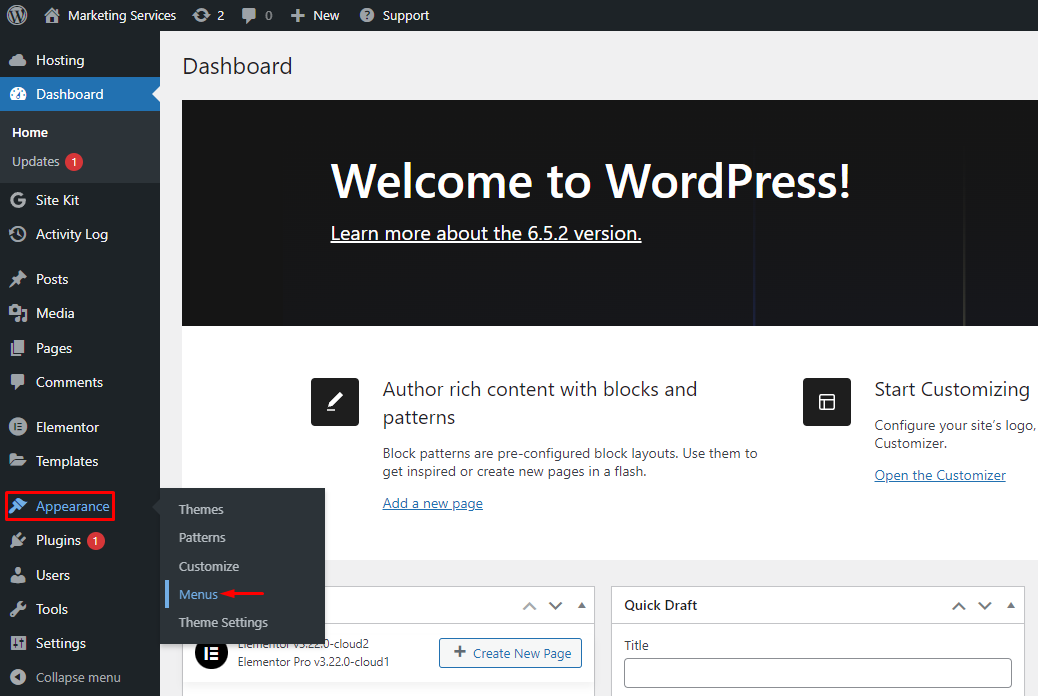Move Elementor widget down with the down chevron
The image size is (1038, 696).
555,606
